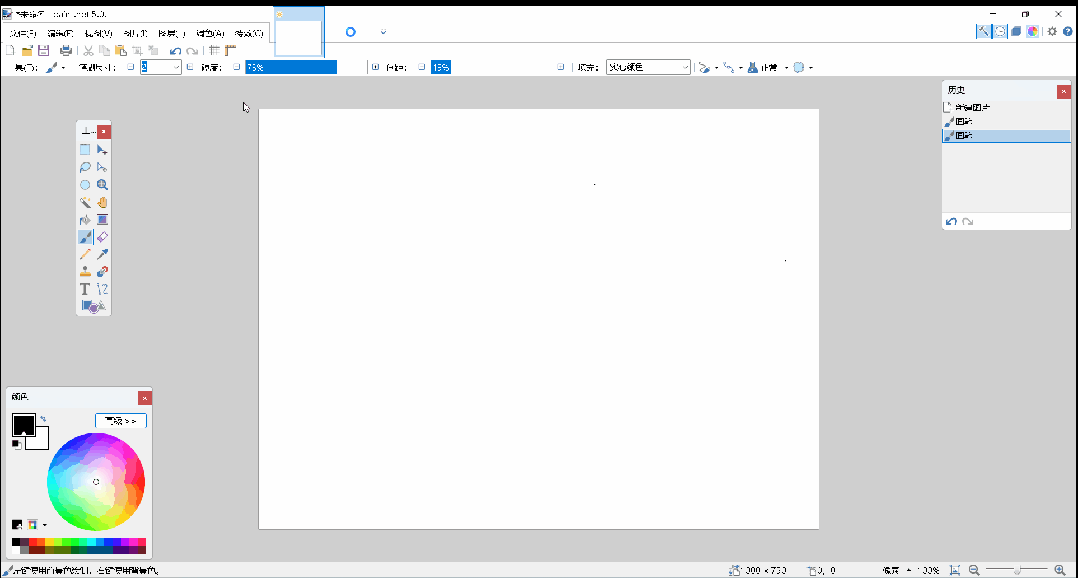Screen dimensions: 1078x578
Task: Click the Print icon
Action: (66, 50)
